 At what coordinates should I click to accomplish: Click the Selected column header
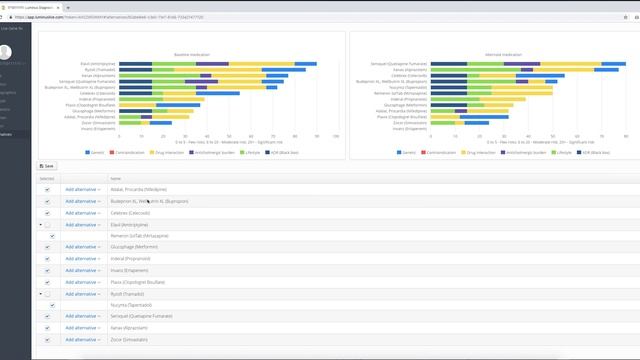pos(47,179)
